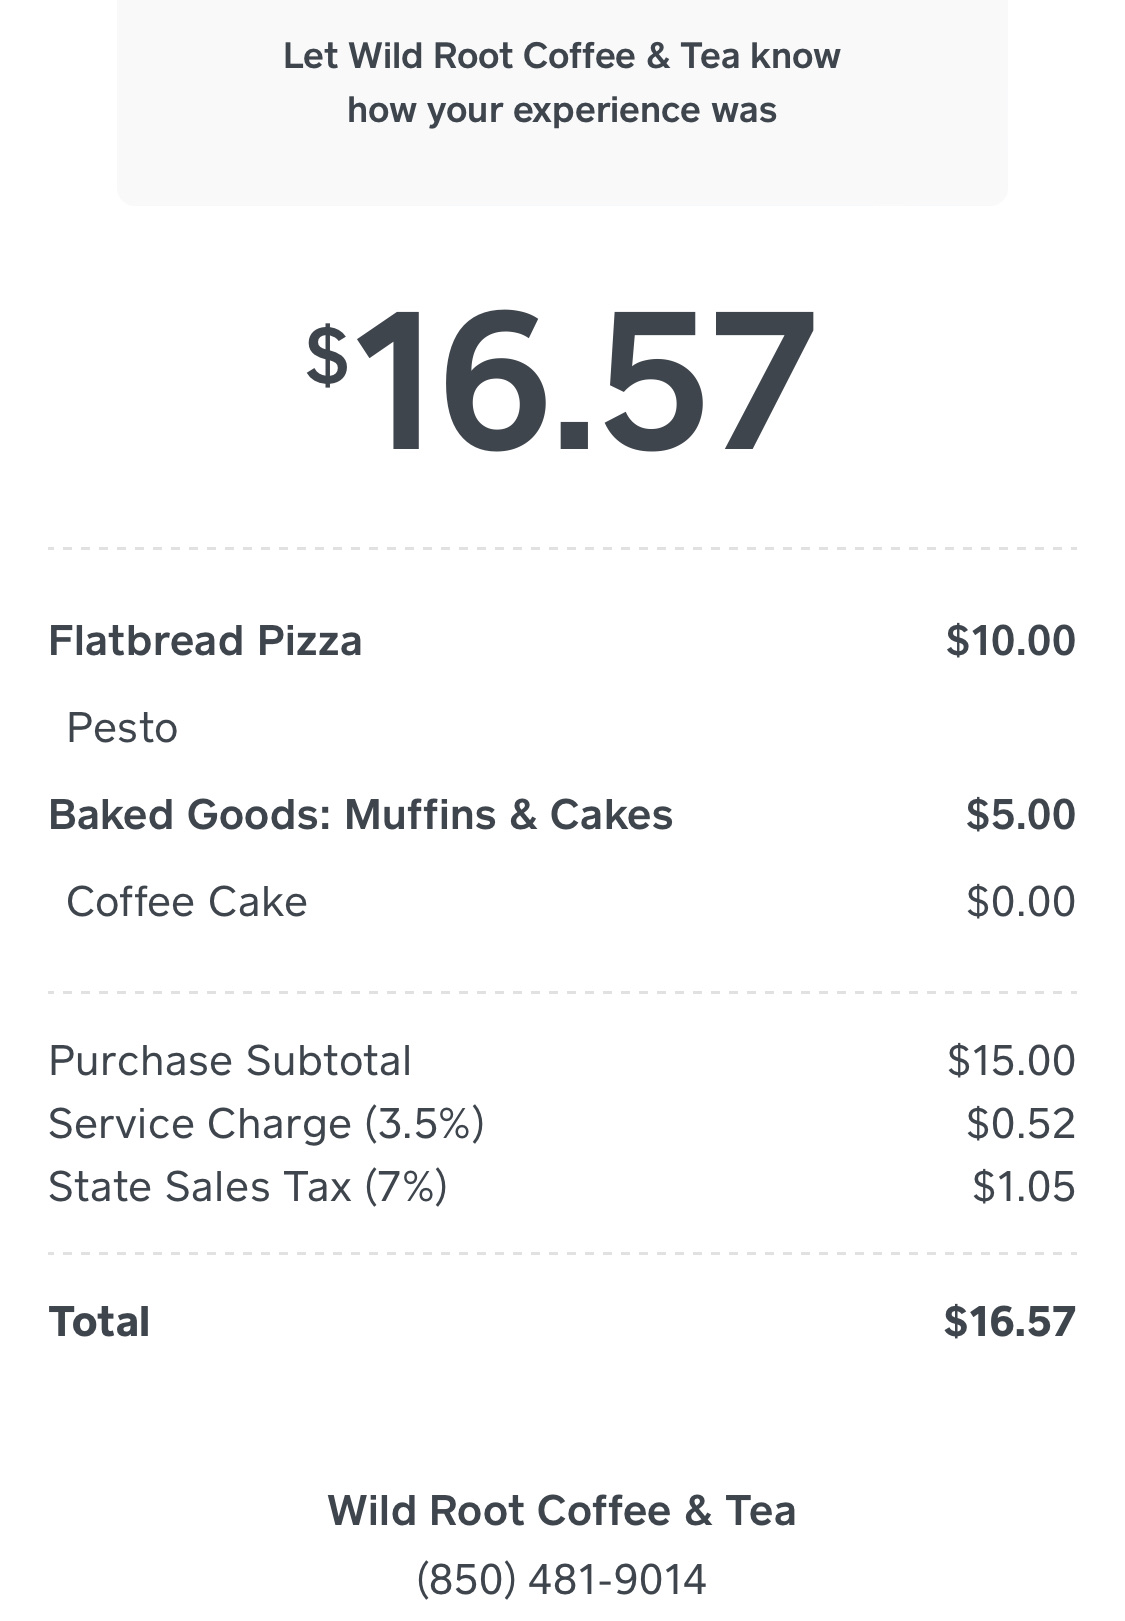Click the $0.00 Coffee Cake price

1020,902
